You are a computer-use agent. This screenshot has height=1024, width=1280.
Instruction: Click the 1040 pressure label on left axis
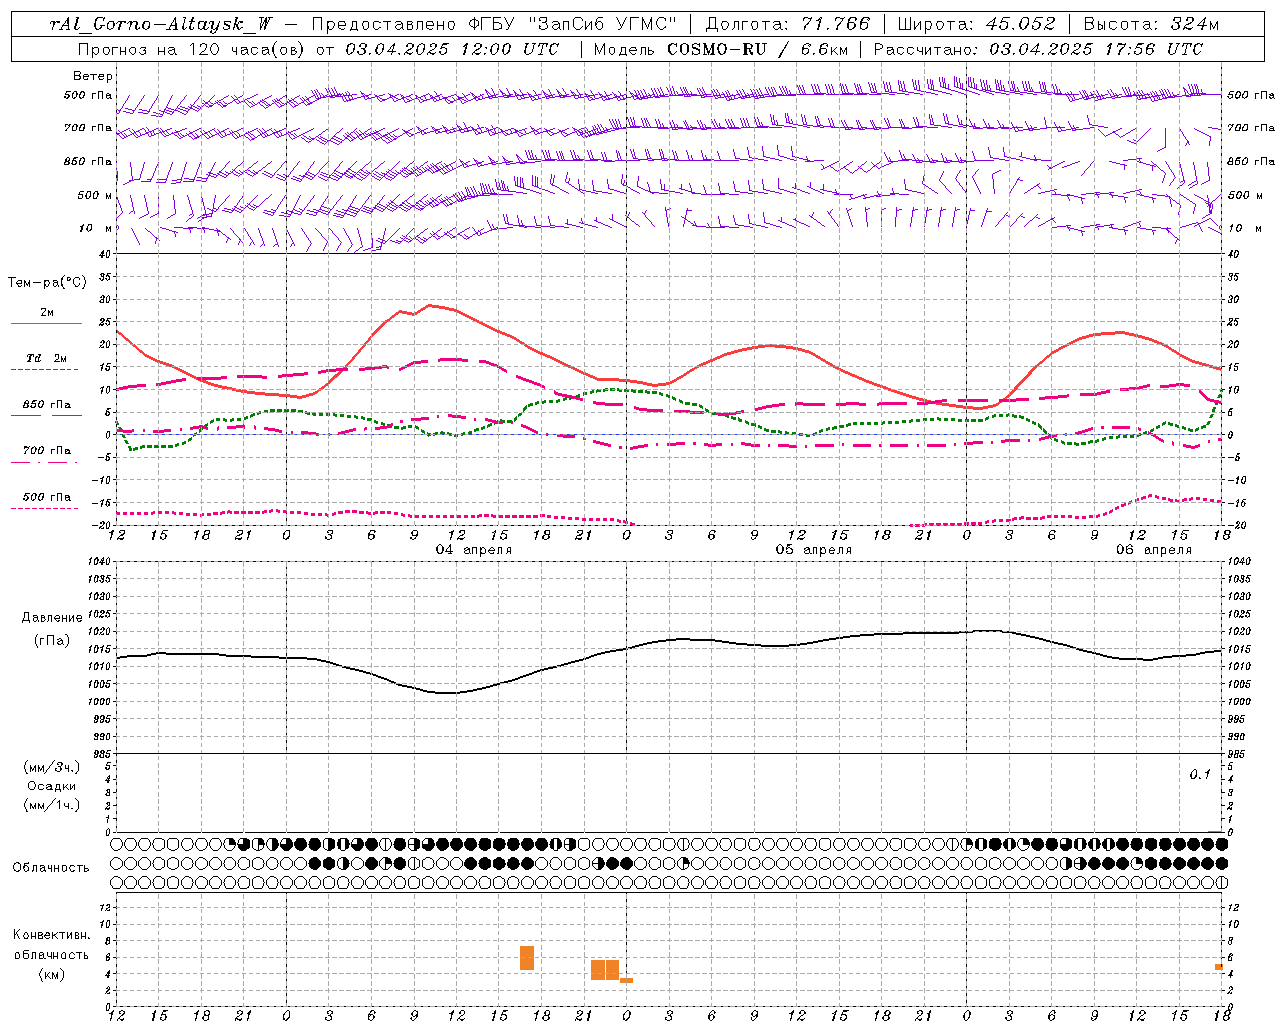click(99, 561)
